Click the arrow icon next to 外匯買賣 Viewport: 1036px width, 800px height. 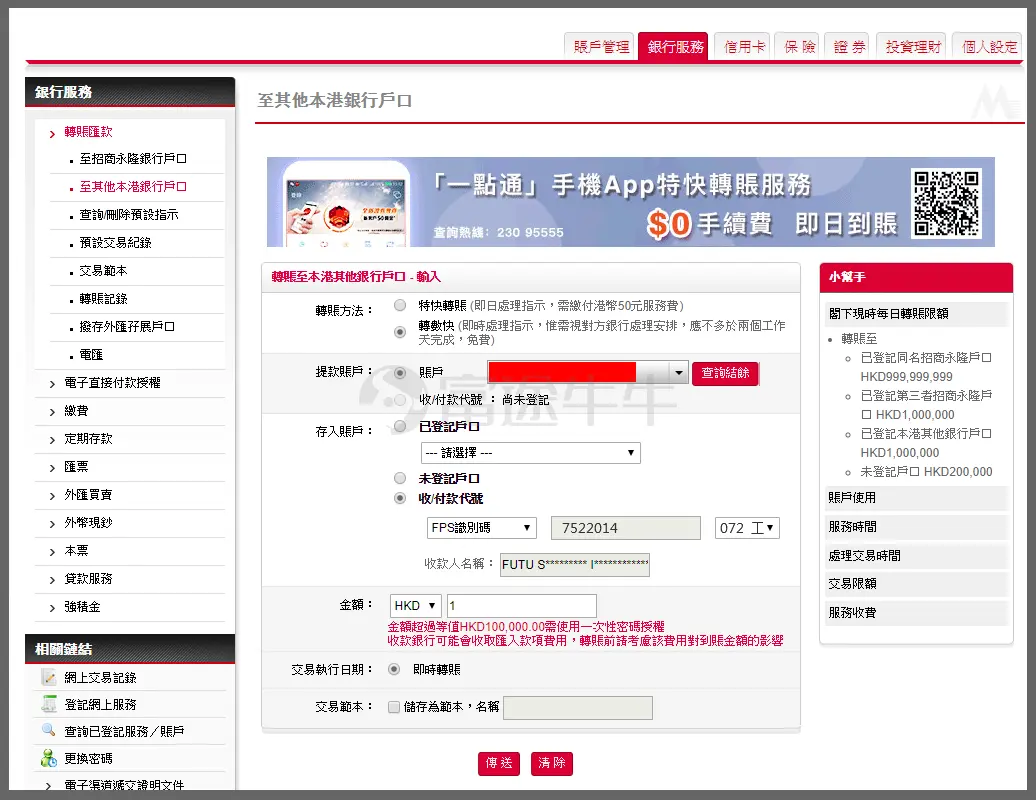click(52, 495)
